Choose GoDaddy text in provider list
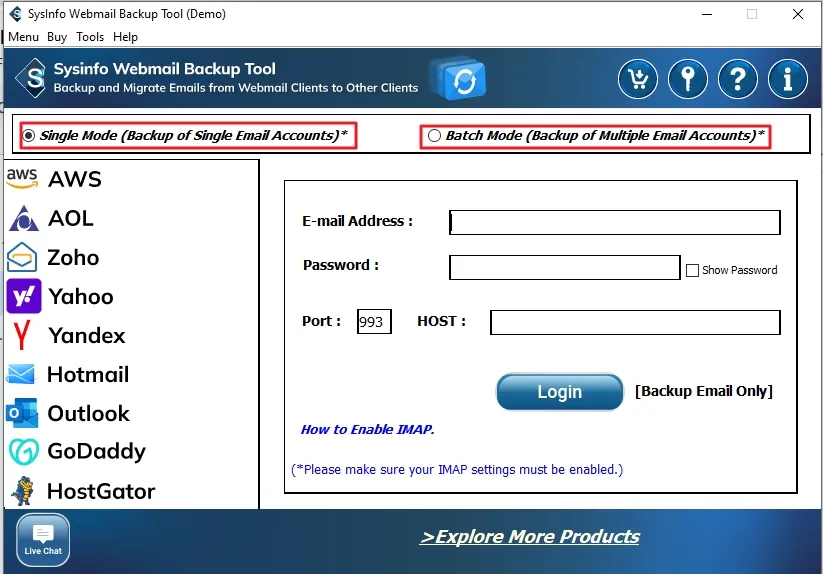 click(x=97, y=452)
